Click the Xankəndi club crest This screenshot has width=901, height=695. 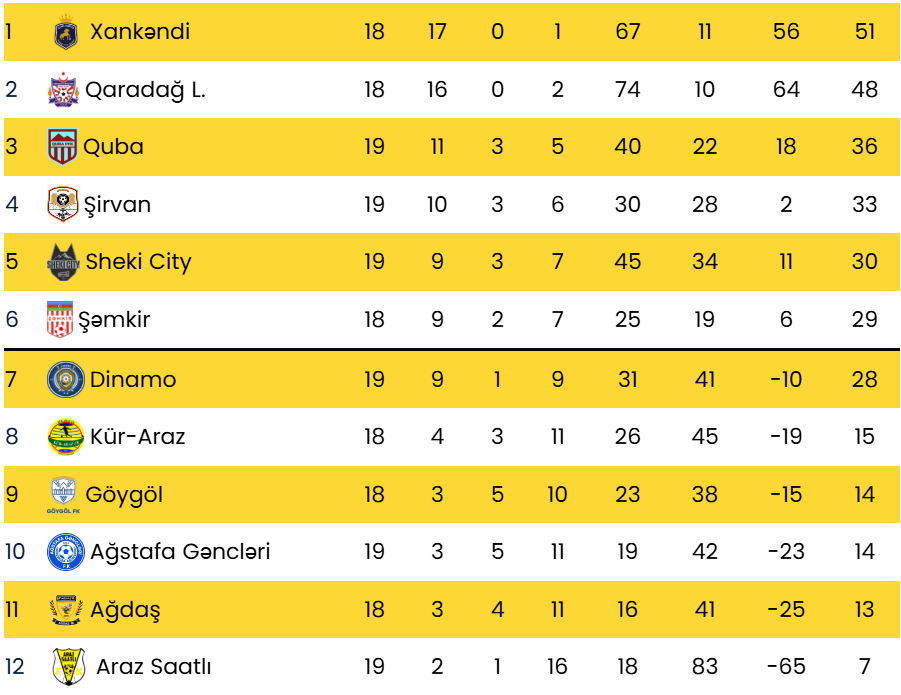(66, 33)
